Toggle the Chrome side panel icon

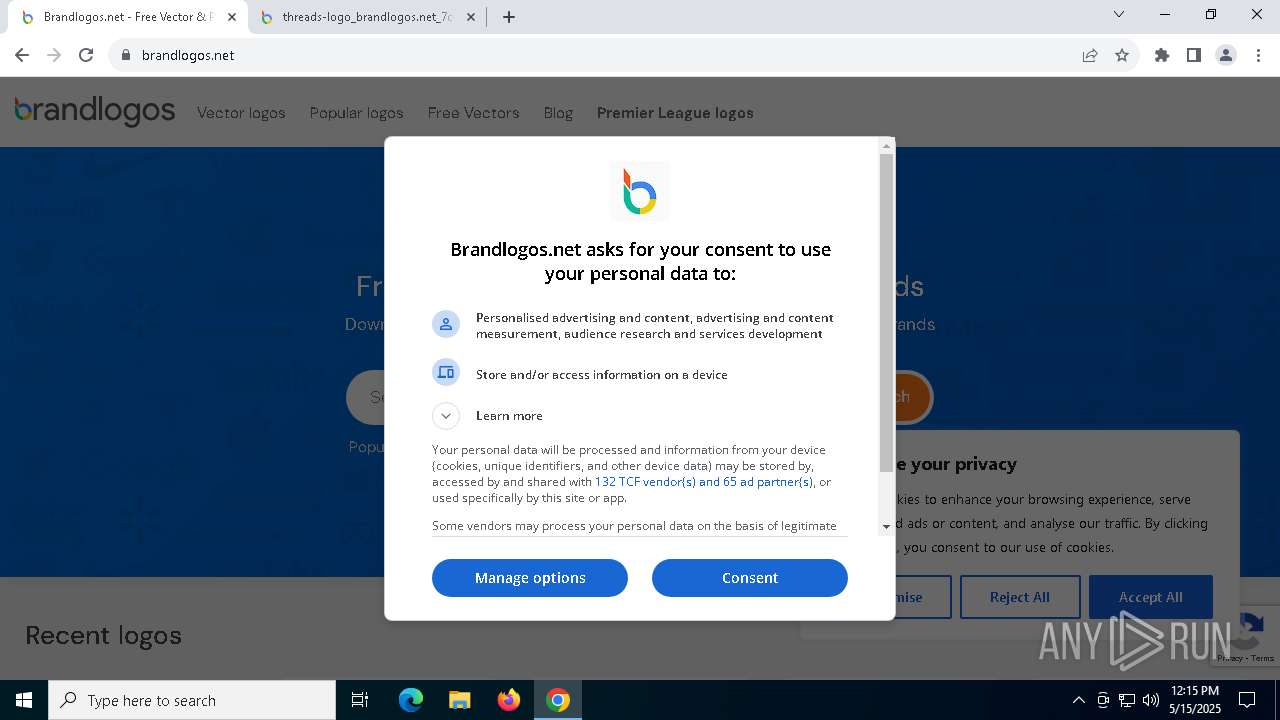click(1194, 55)
